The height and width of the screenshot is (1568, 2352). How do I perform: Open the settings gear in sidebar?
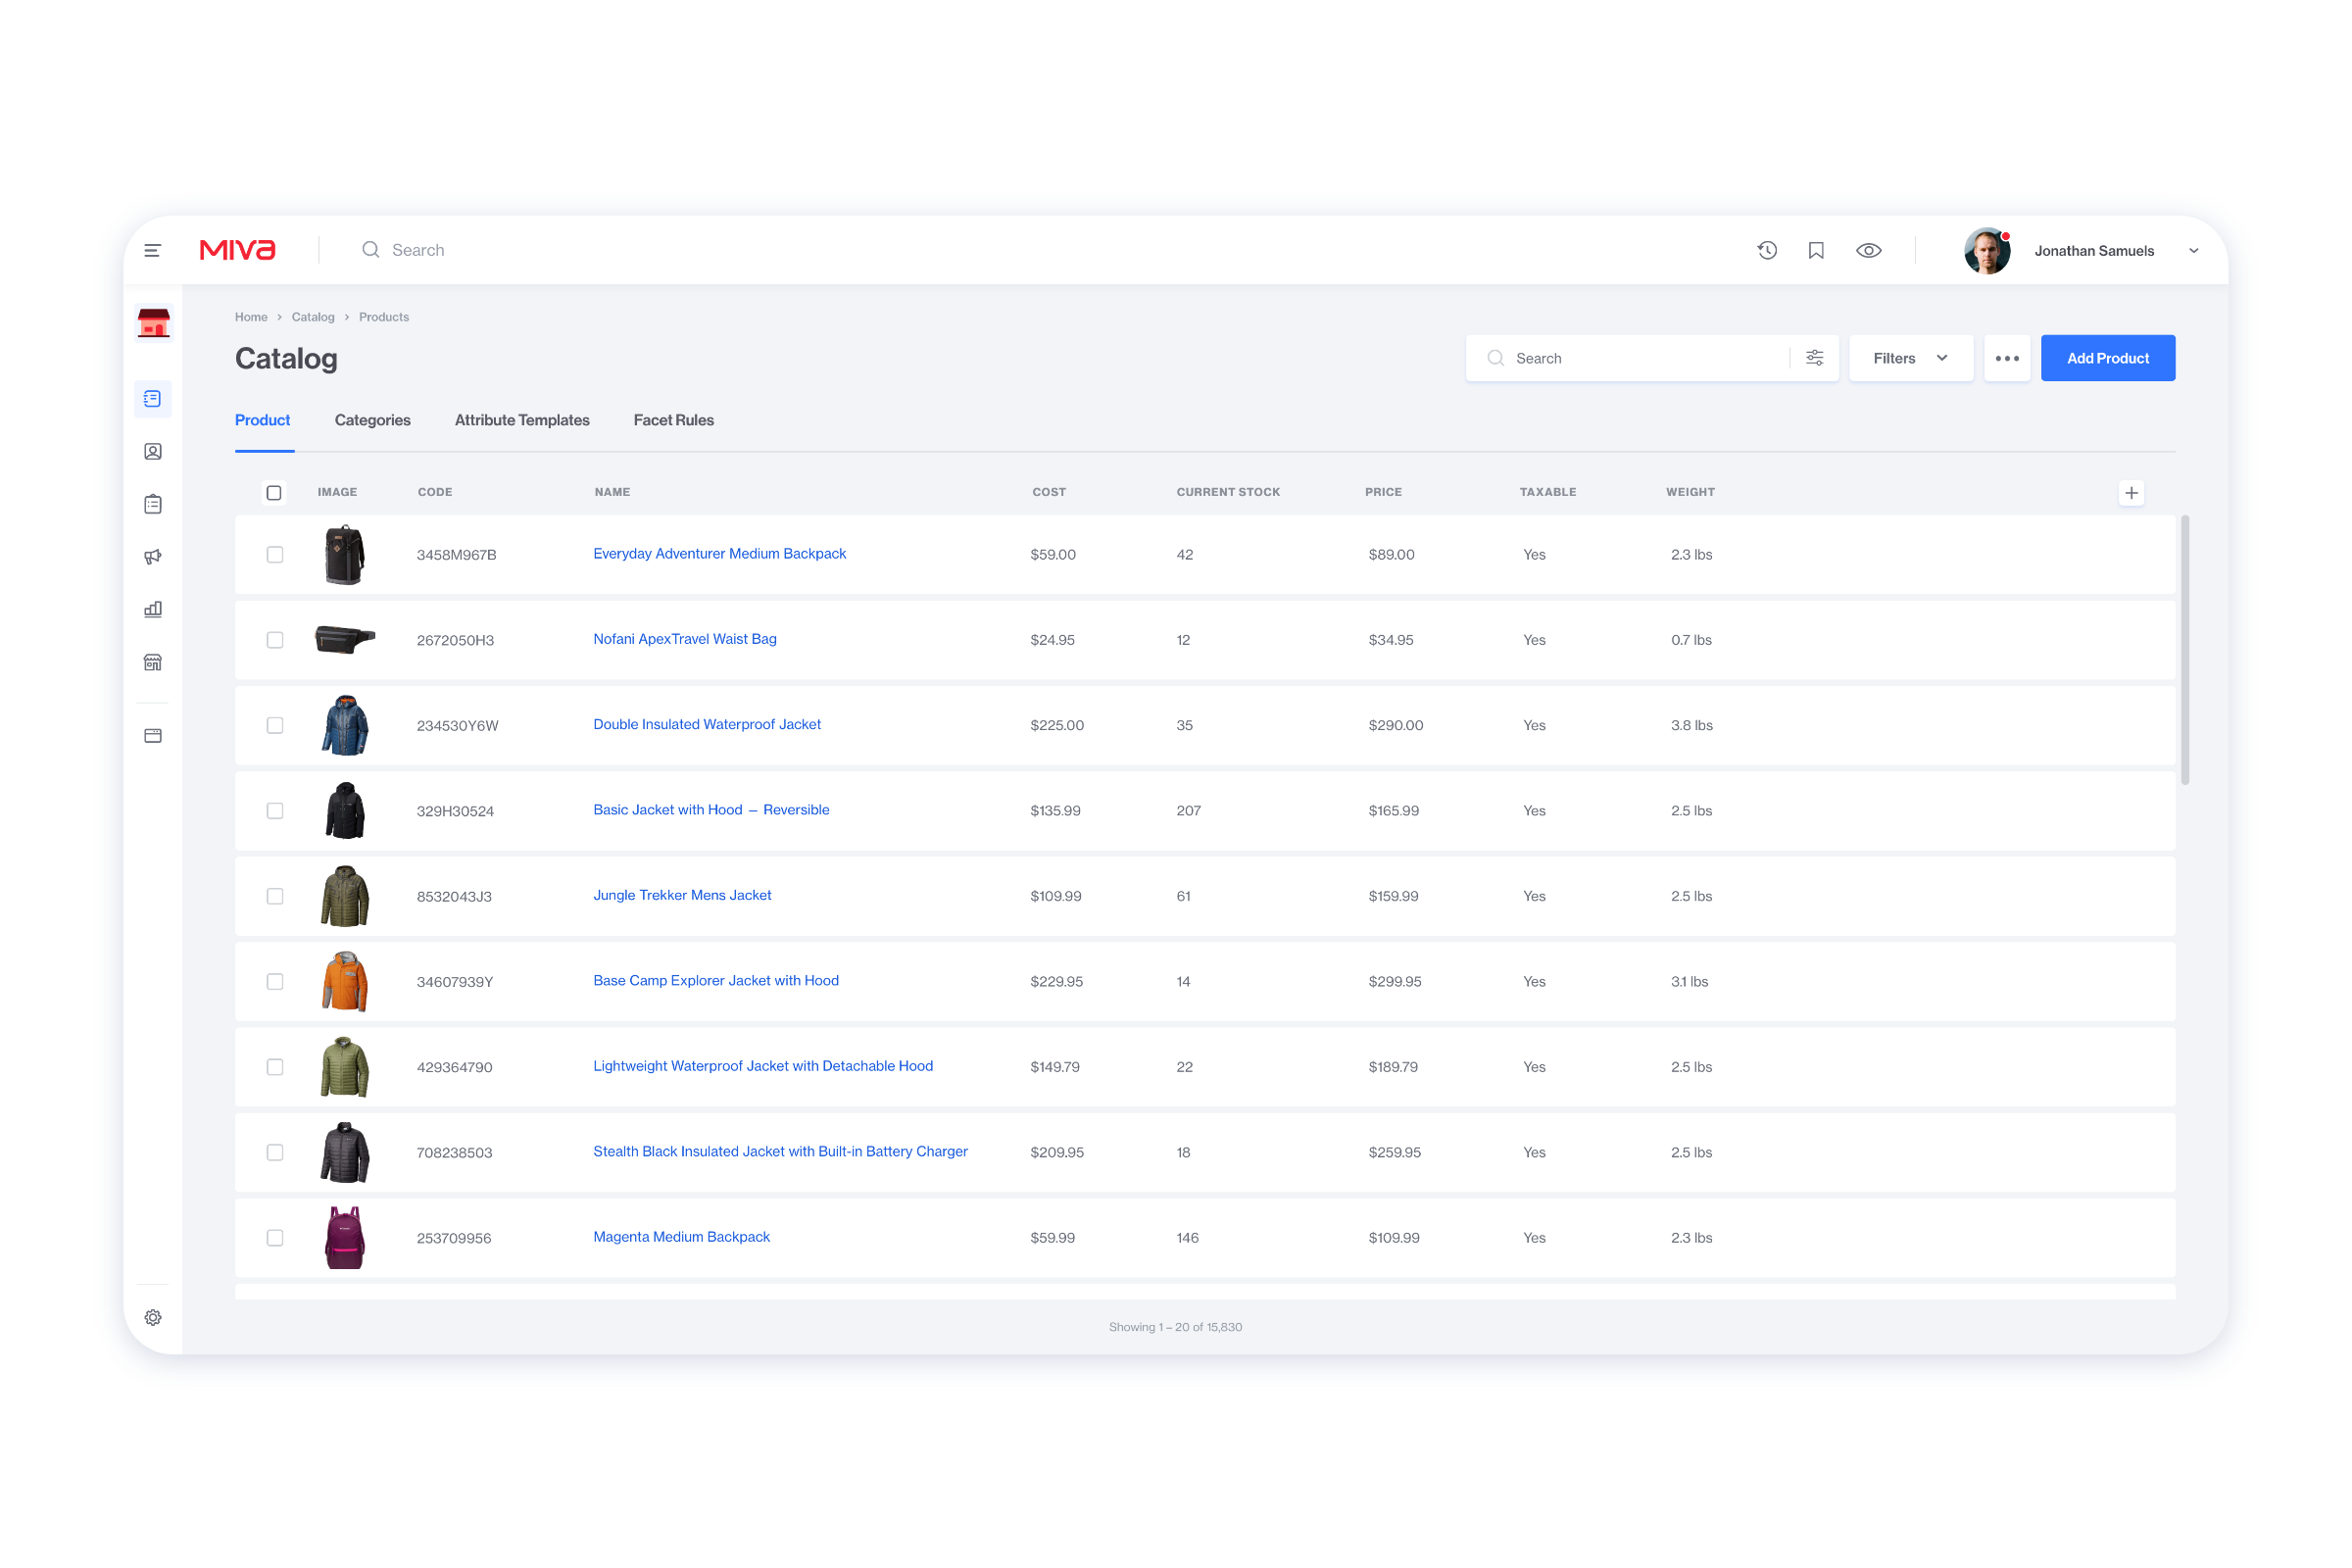(x=153, y=1317)
